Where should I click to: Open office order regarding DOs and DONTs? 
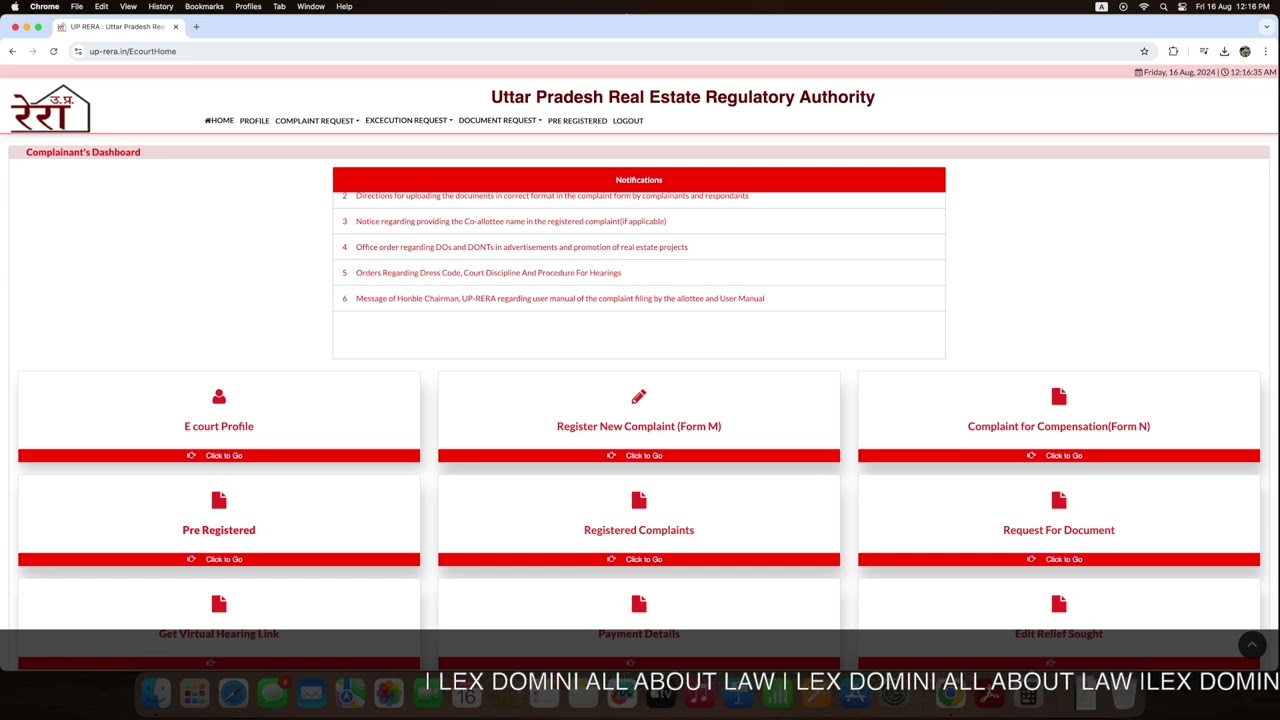click(x=522, y=247)
